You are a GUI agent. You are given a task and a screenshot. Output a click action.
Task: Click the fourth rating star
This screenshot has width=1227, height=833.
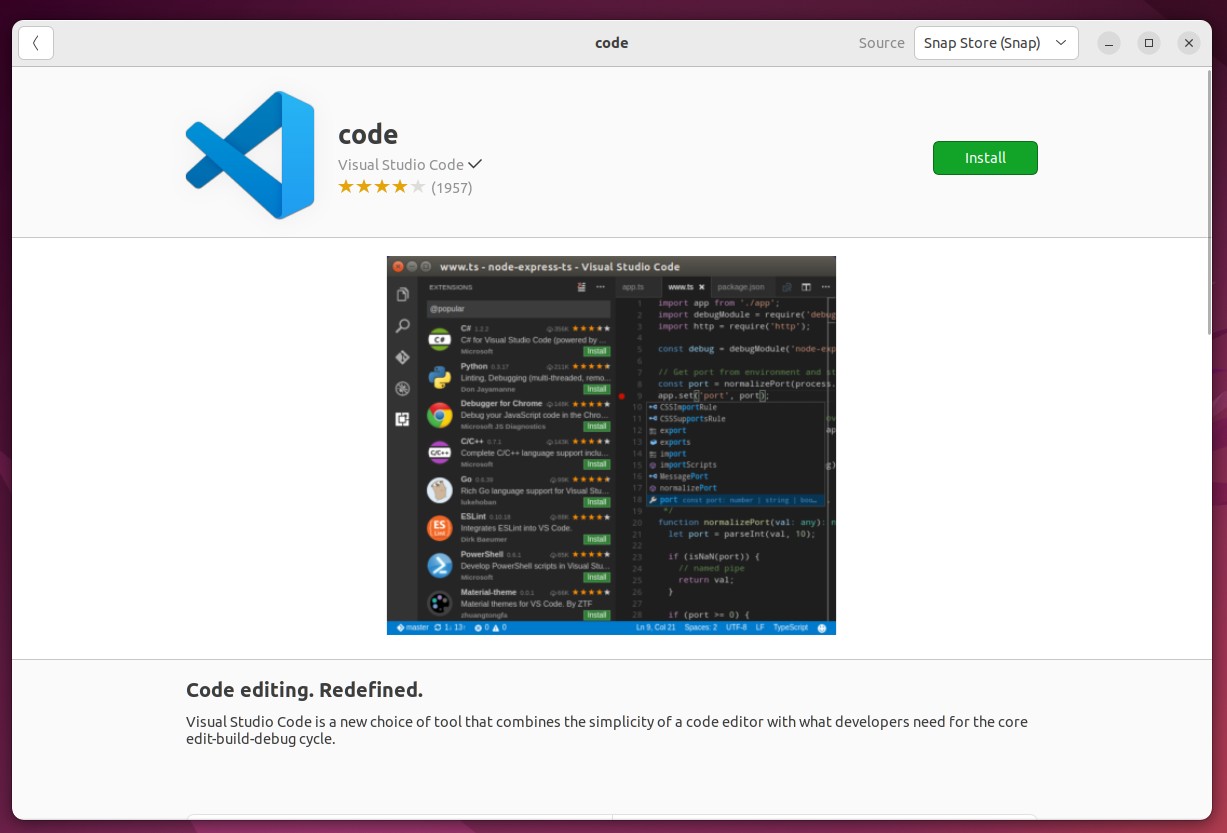(x=399, y=186)
